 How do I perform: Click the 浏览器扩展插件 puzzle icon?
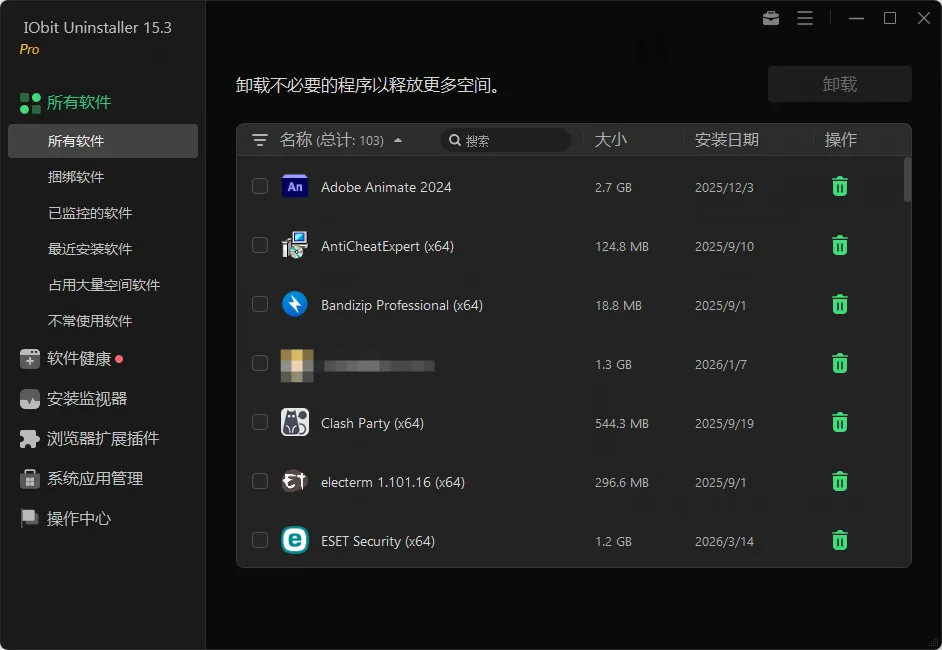(29, 439)
